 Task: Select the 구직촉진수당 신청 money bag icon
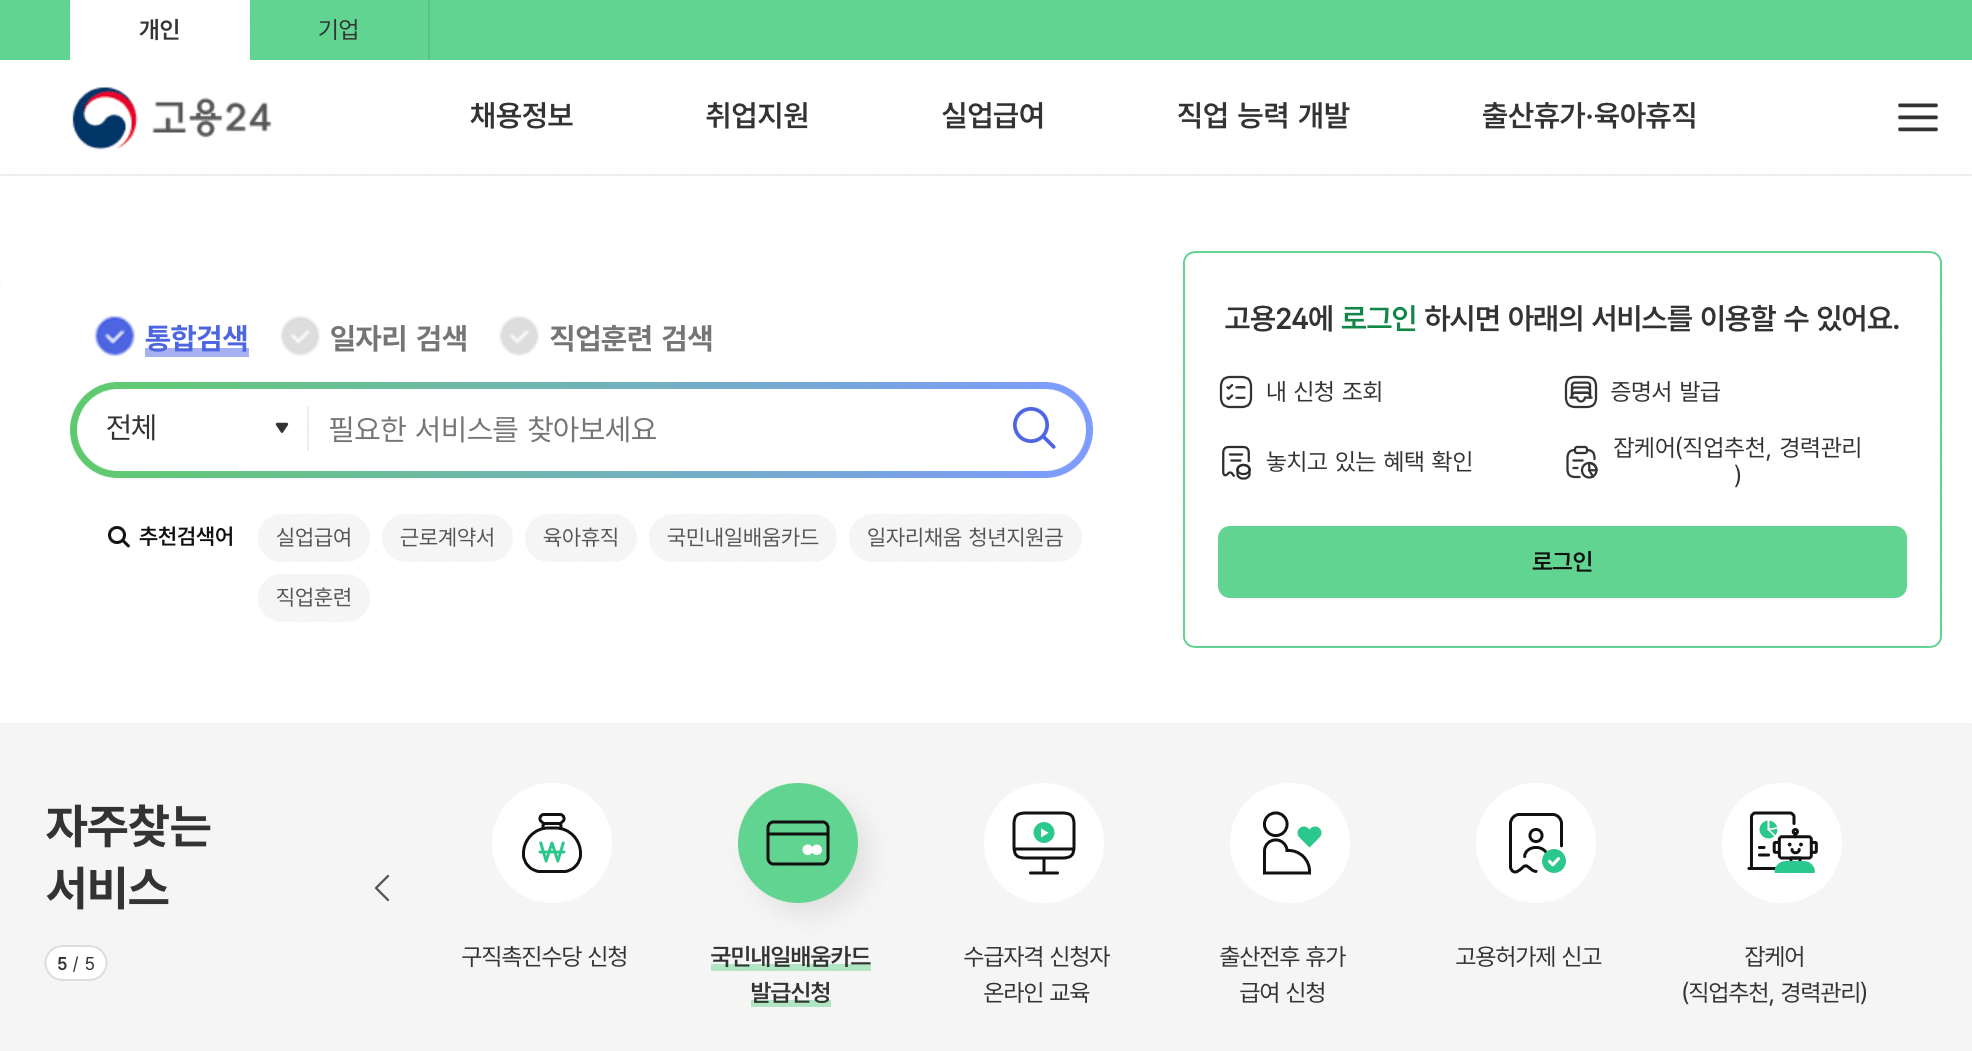pos(551,843)
